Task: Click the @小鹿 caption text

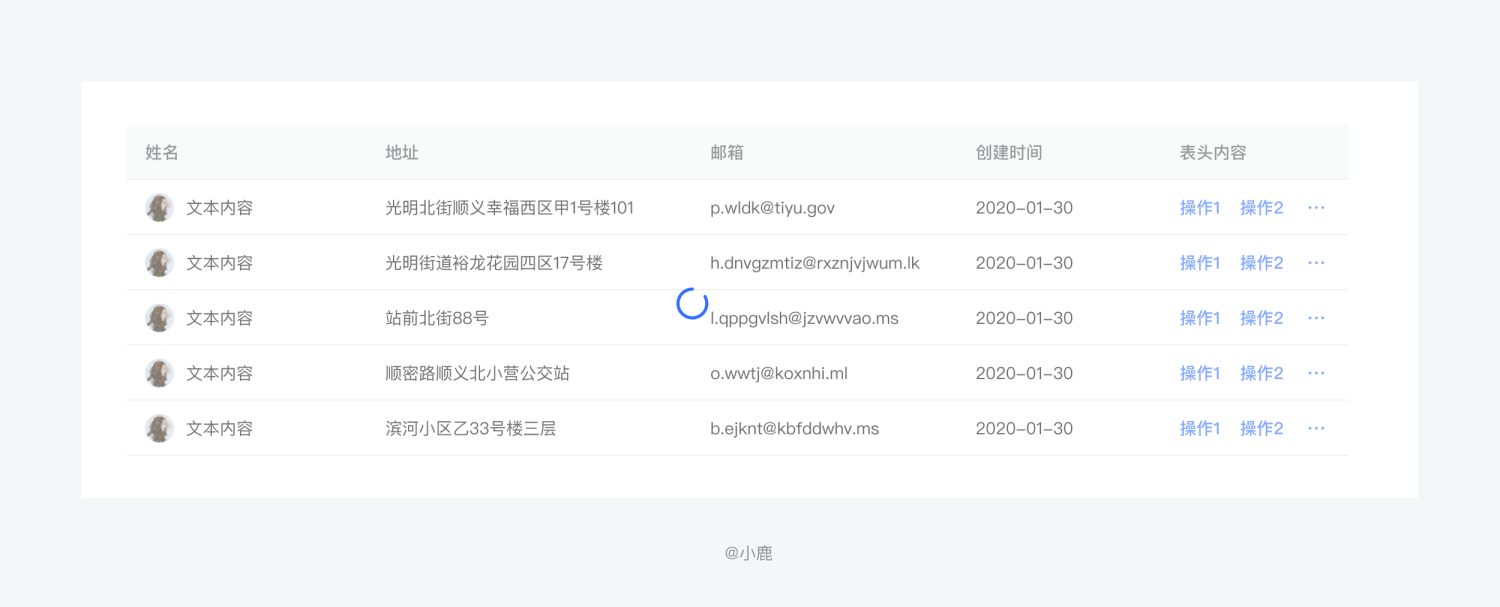Action: click(749, 553)
